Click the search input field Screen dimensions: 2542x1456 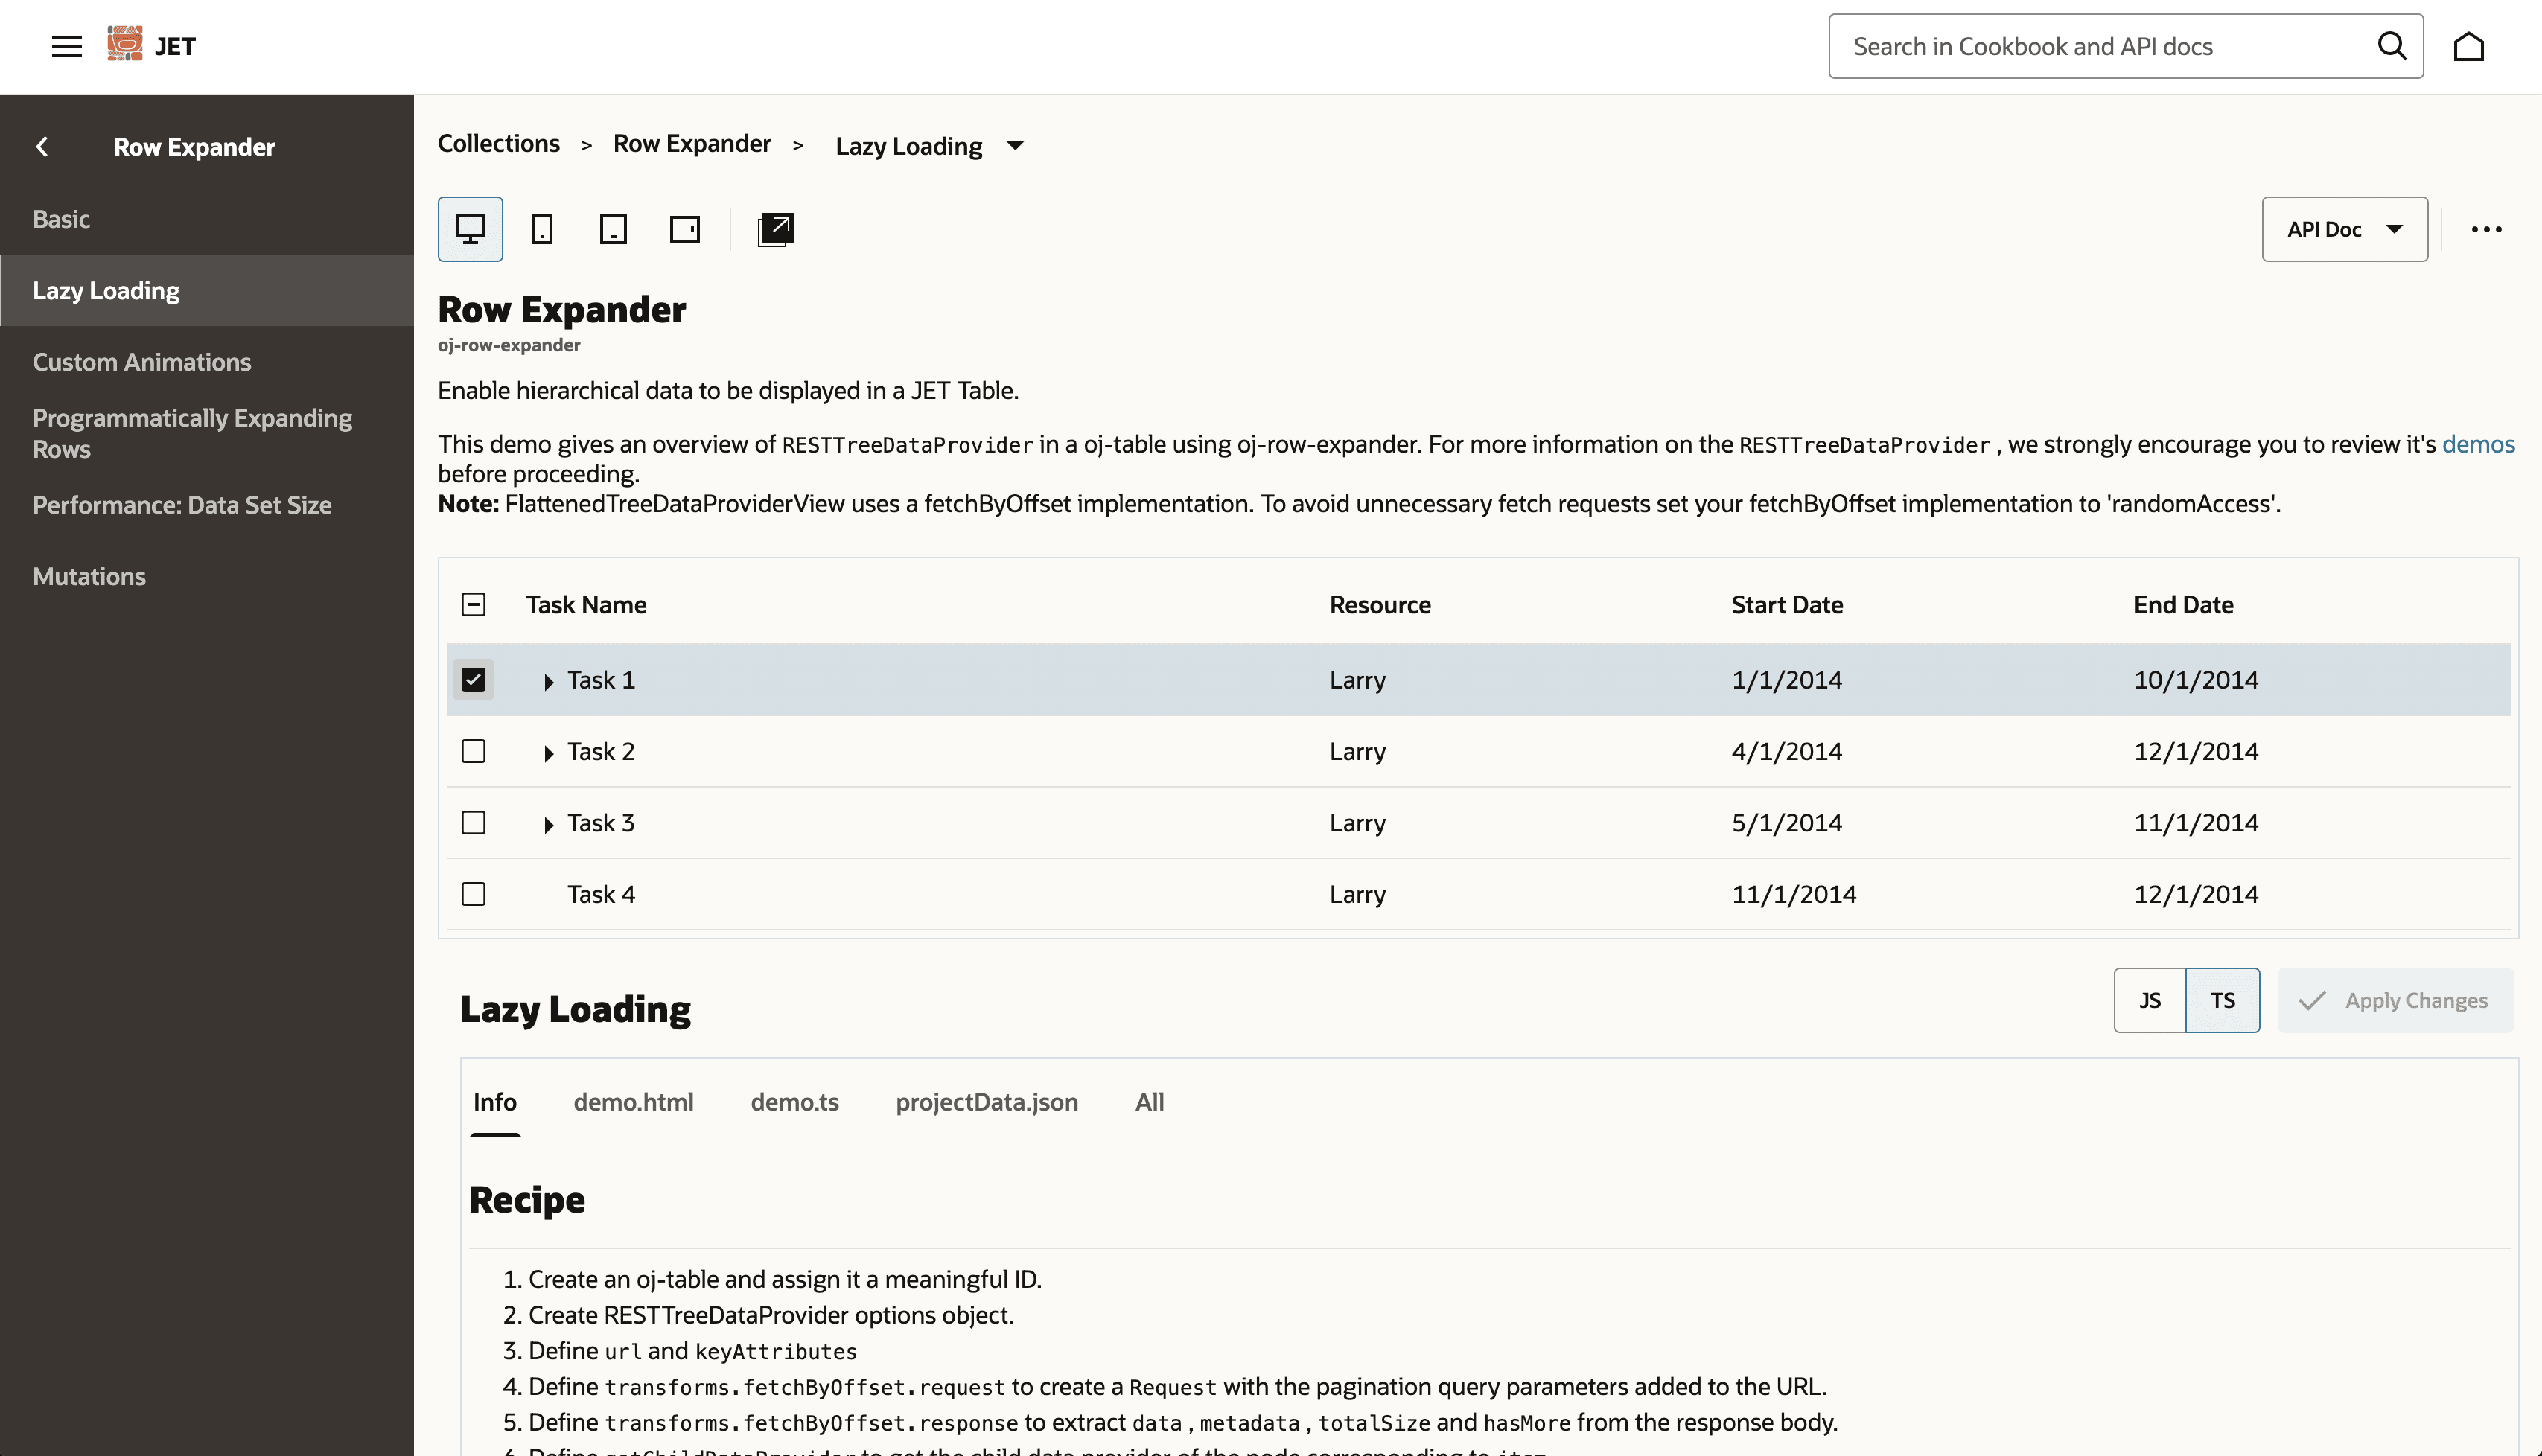2100,46
